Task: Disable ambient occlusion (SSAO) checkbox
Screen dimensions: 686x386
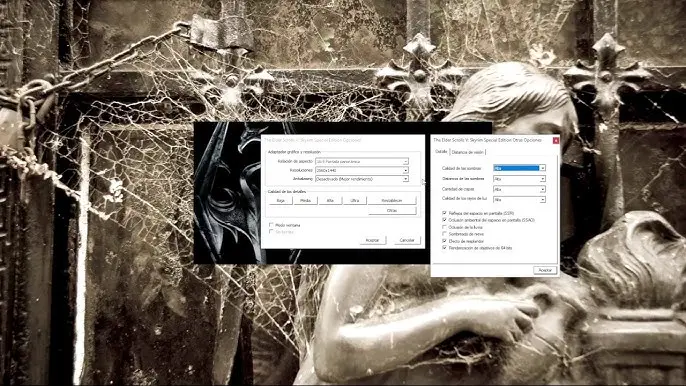Action: [444, 220]
